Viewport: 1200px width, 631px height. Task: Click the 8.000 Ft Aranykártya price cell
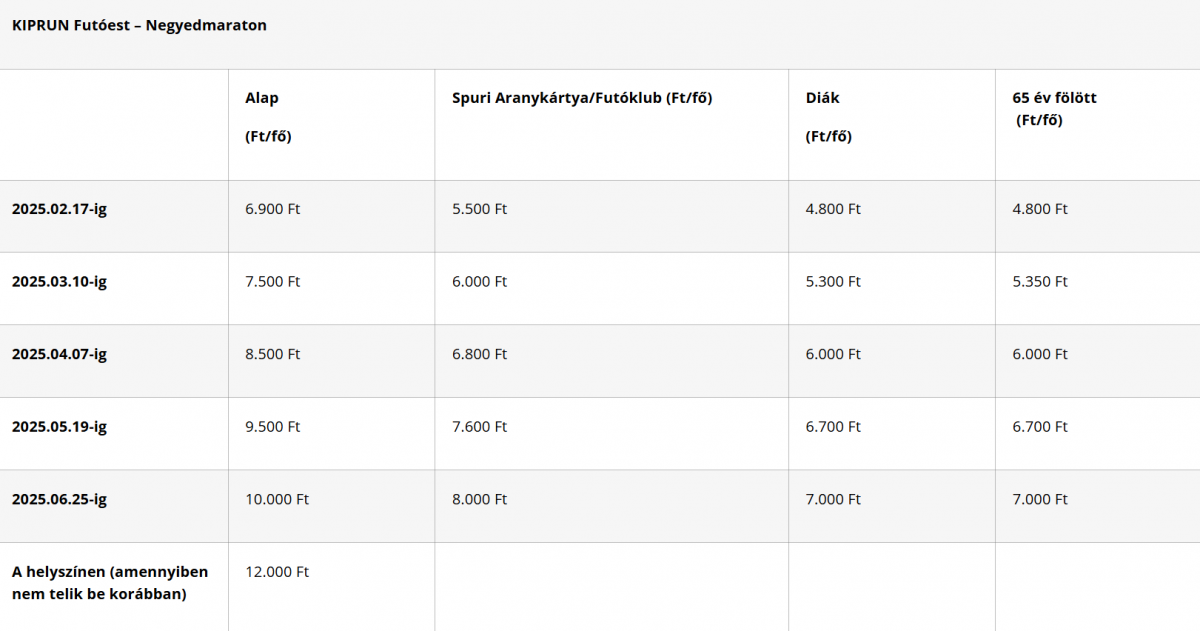pyautogui.click(x=480, y=499)
